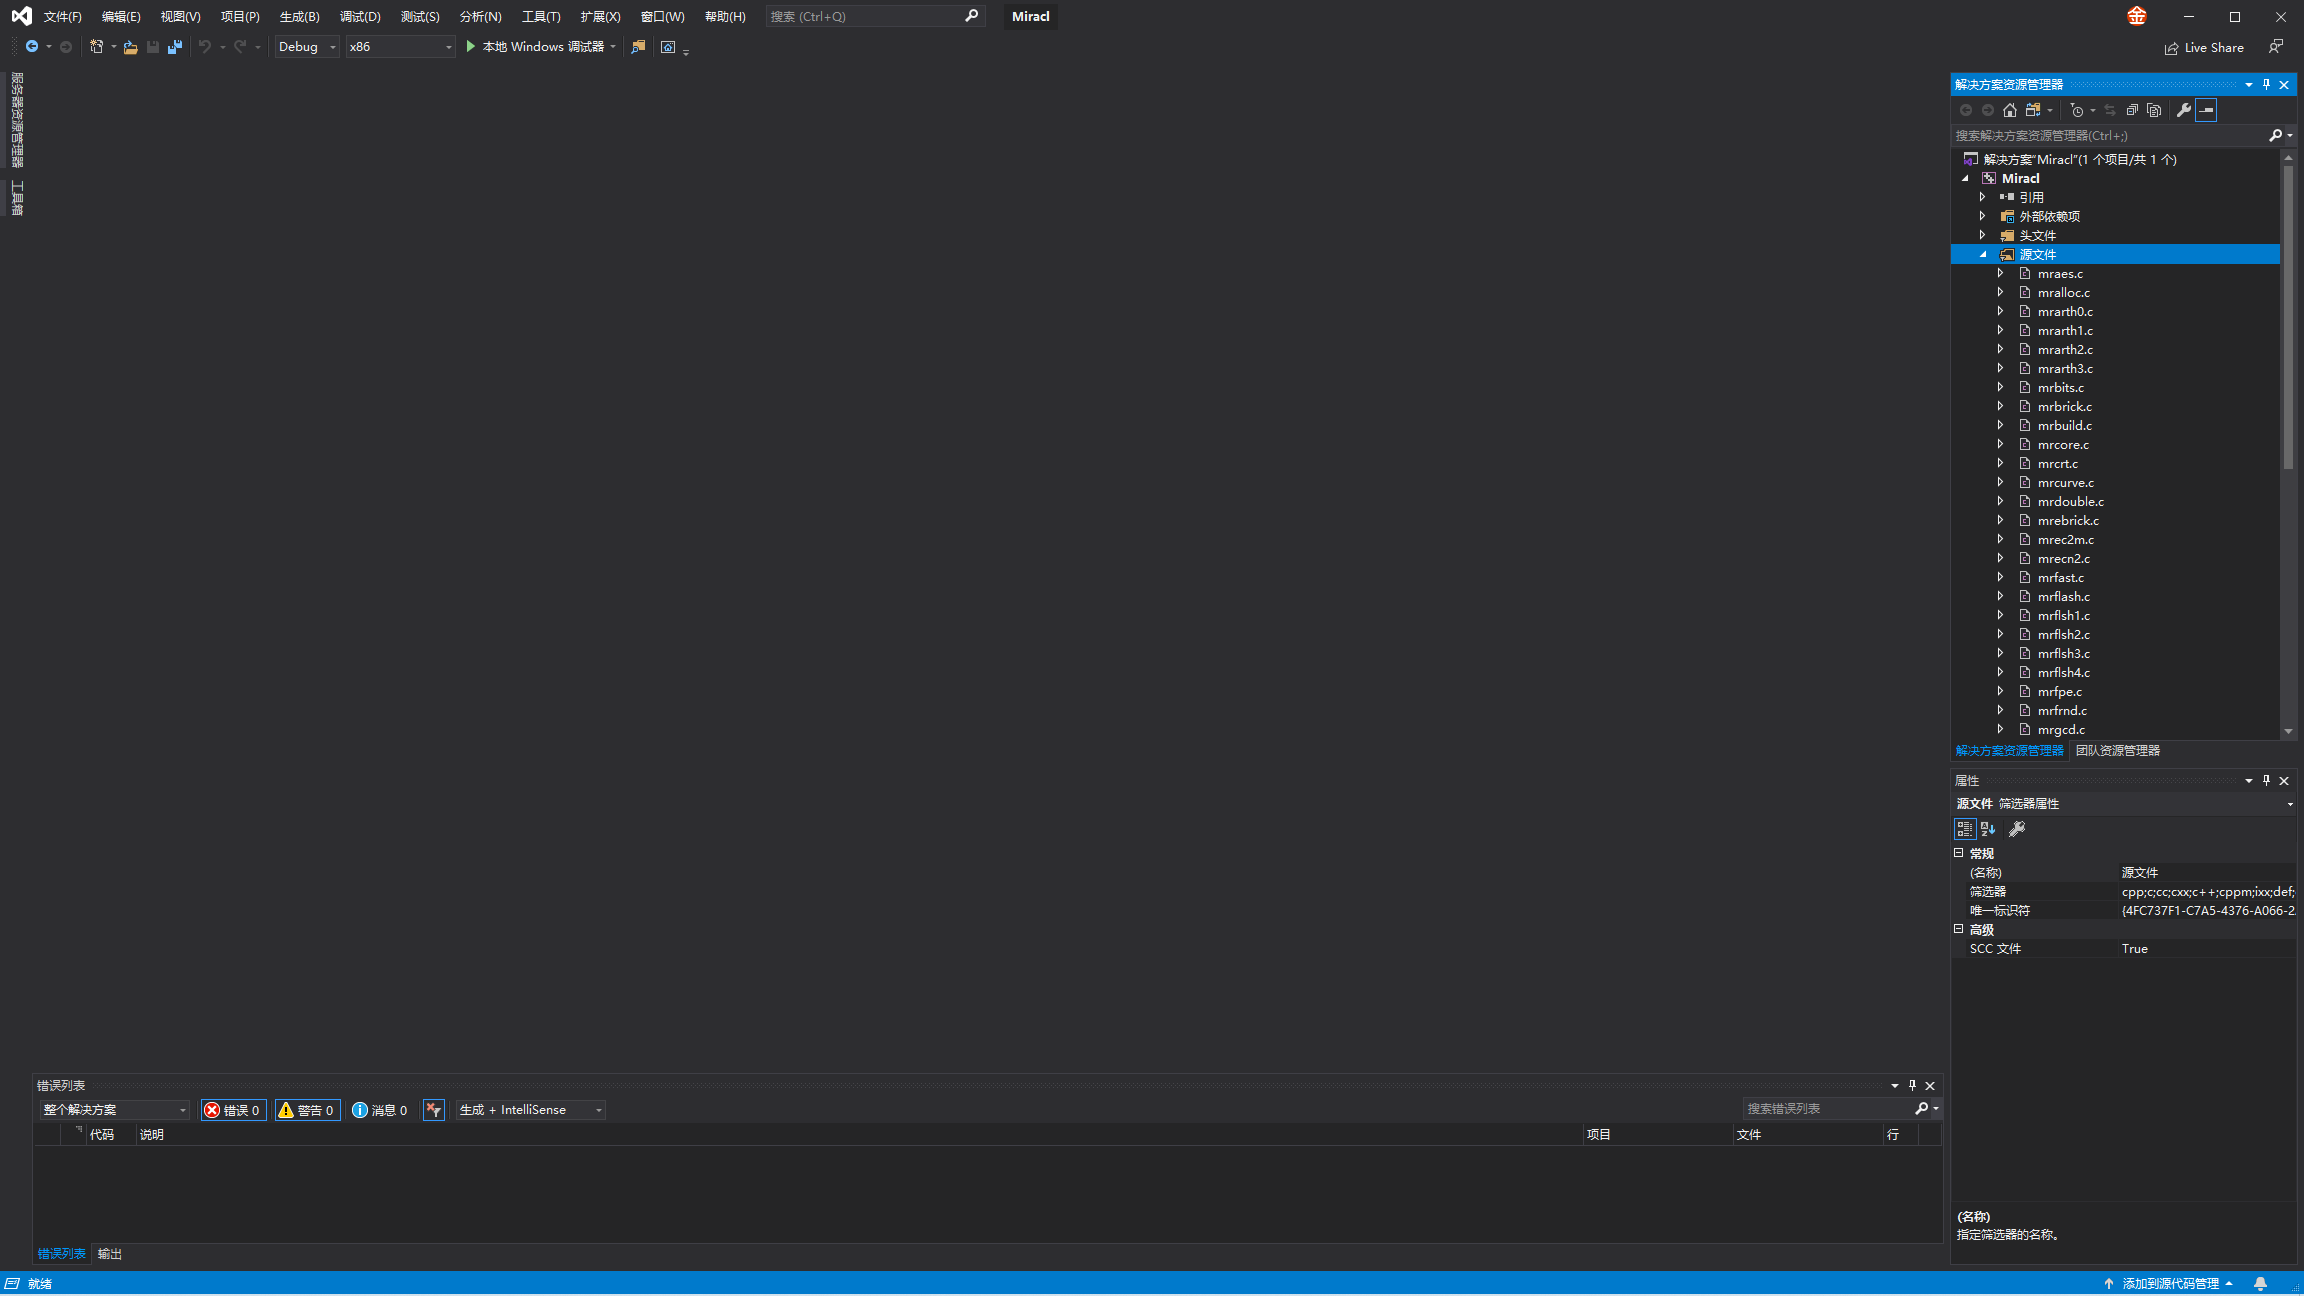This screenshot has width=2304, height=1296.
Task: Sort properties alphabetically in the 属性 panel
Action: [1987, 829]
